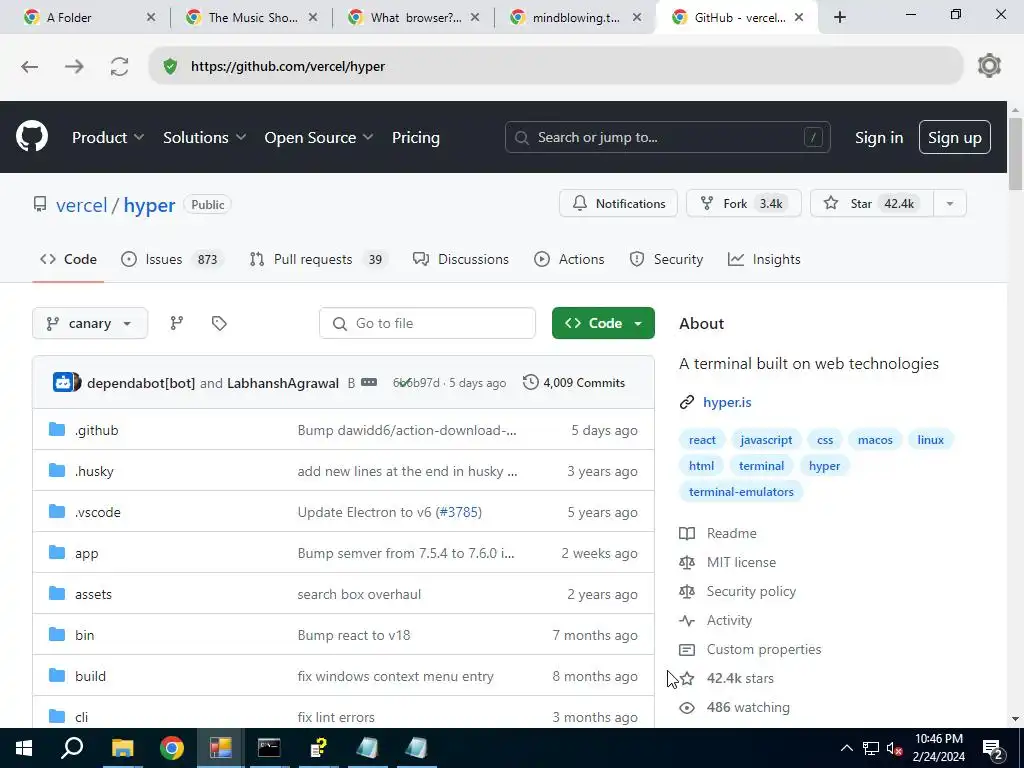Click taskbar search magnifier
Screen dimensions: 1024x768
click(72, 748)
